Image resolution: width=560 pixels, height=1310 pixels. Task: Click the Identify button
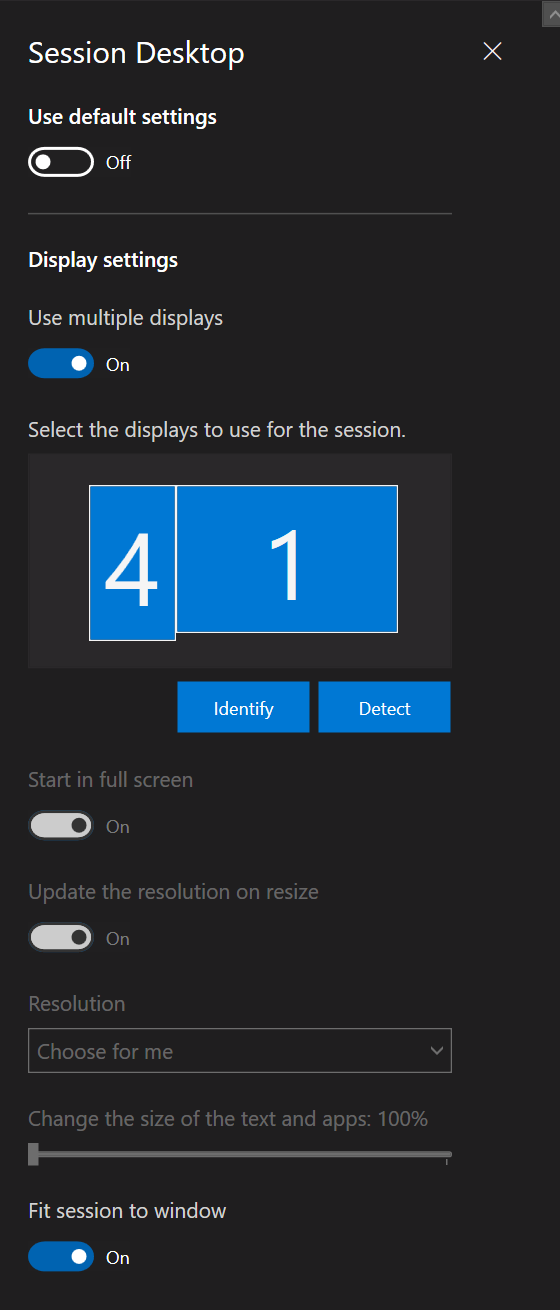[243, 708]
